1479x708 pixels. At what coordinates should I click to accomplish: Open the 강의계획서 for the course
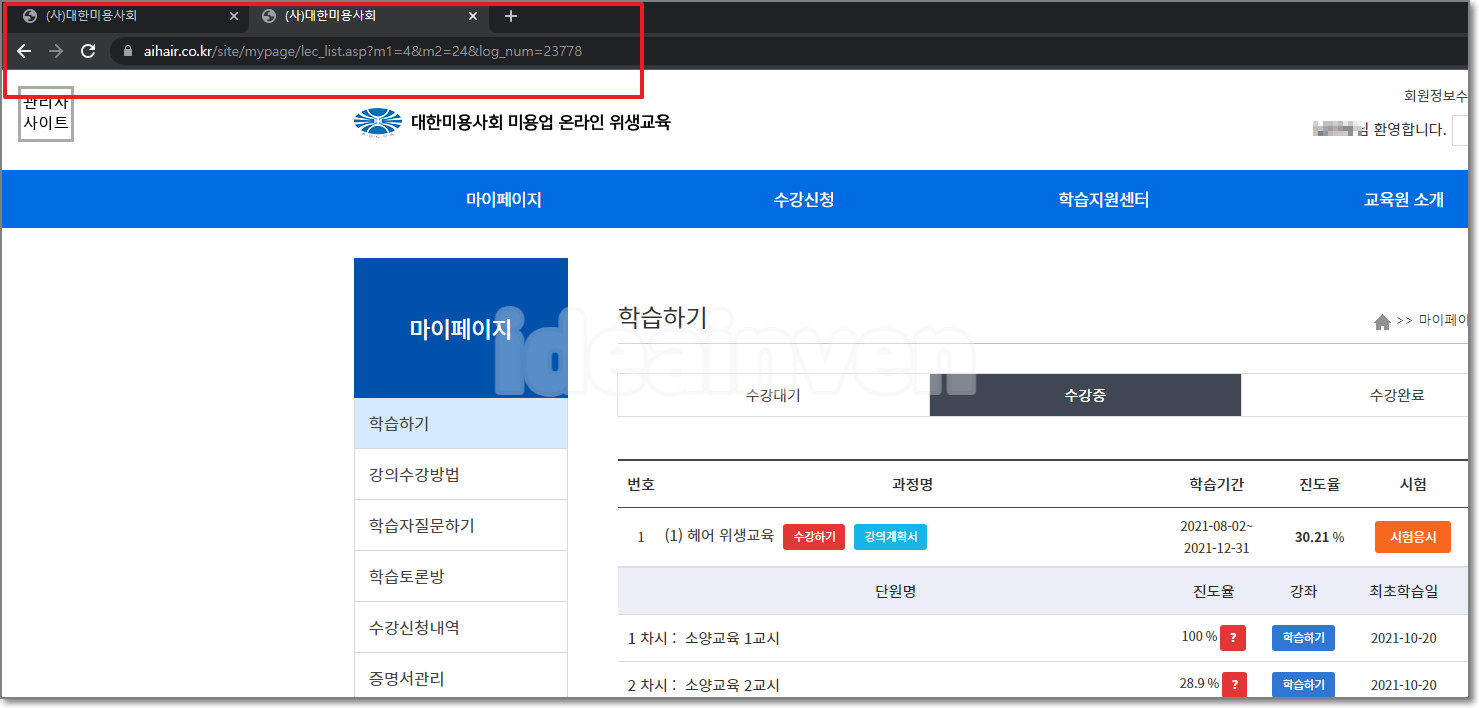tap(890, 536)
